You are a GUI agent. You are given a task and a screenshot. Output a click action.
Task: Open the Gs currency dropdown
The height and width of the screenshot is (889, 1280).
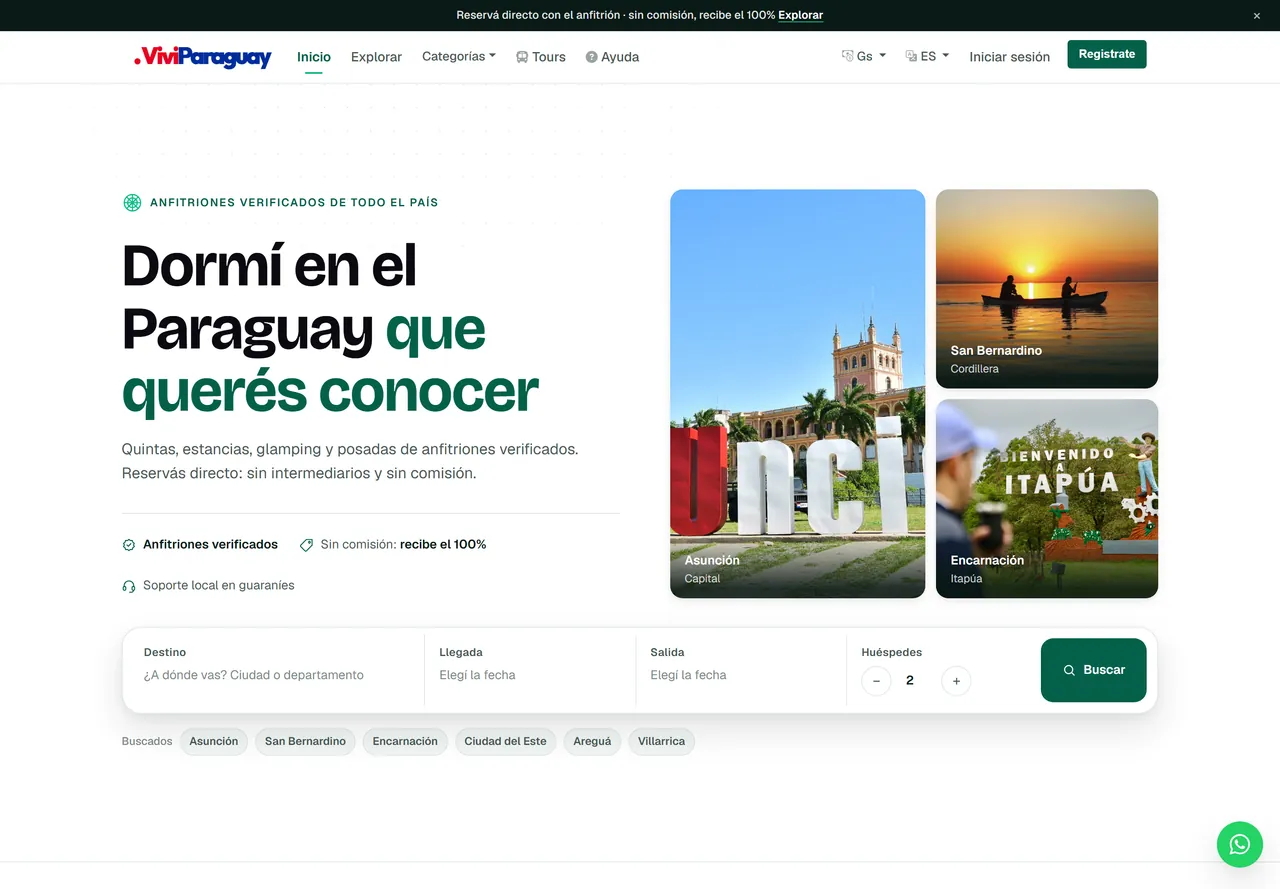[864, 56]
